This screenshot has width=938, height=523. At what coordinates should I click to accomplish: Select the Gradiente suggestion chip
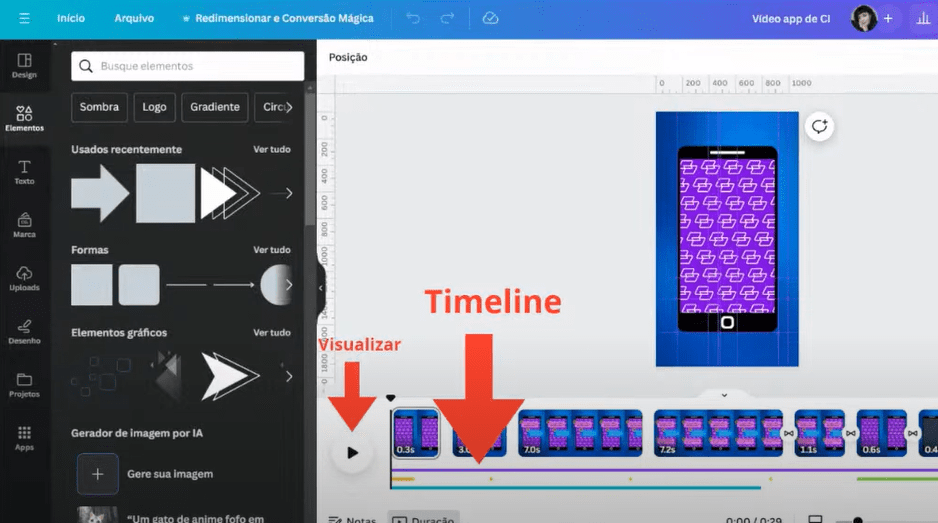[215, 107]
